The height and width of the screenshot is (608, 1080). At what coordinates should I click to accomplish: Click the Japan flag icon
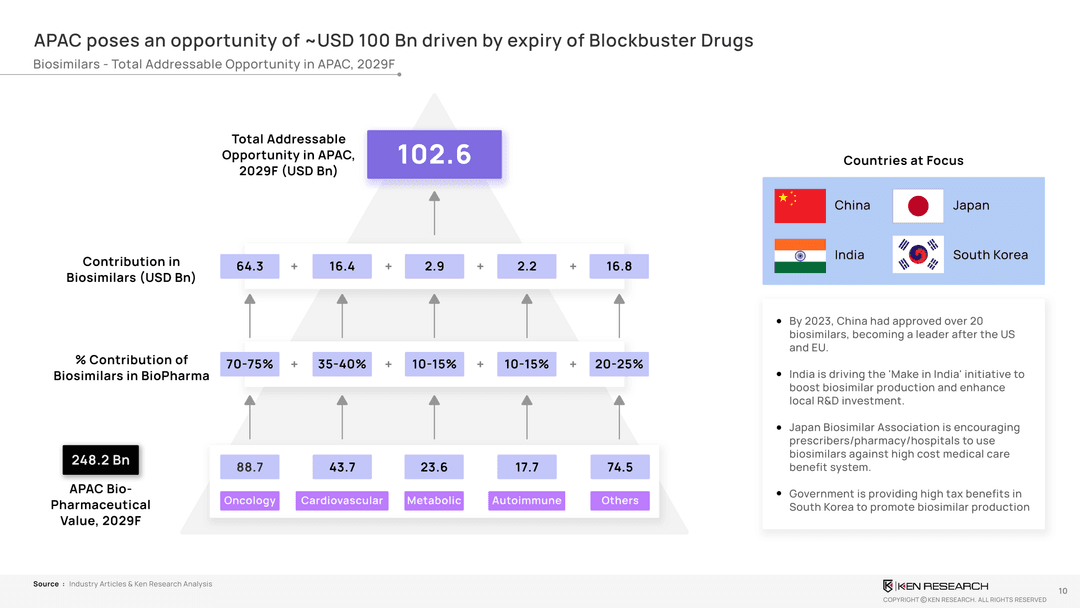click(917, 205)
